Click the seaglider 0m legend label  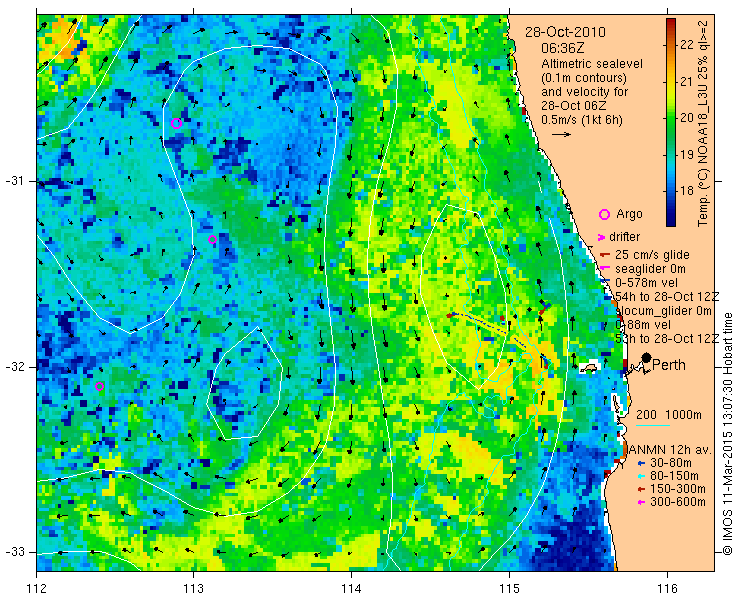[x=648, y=269]
